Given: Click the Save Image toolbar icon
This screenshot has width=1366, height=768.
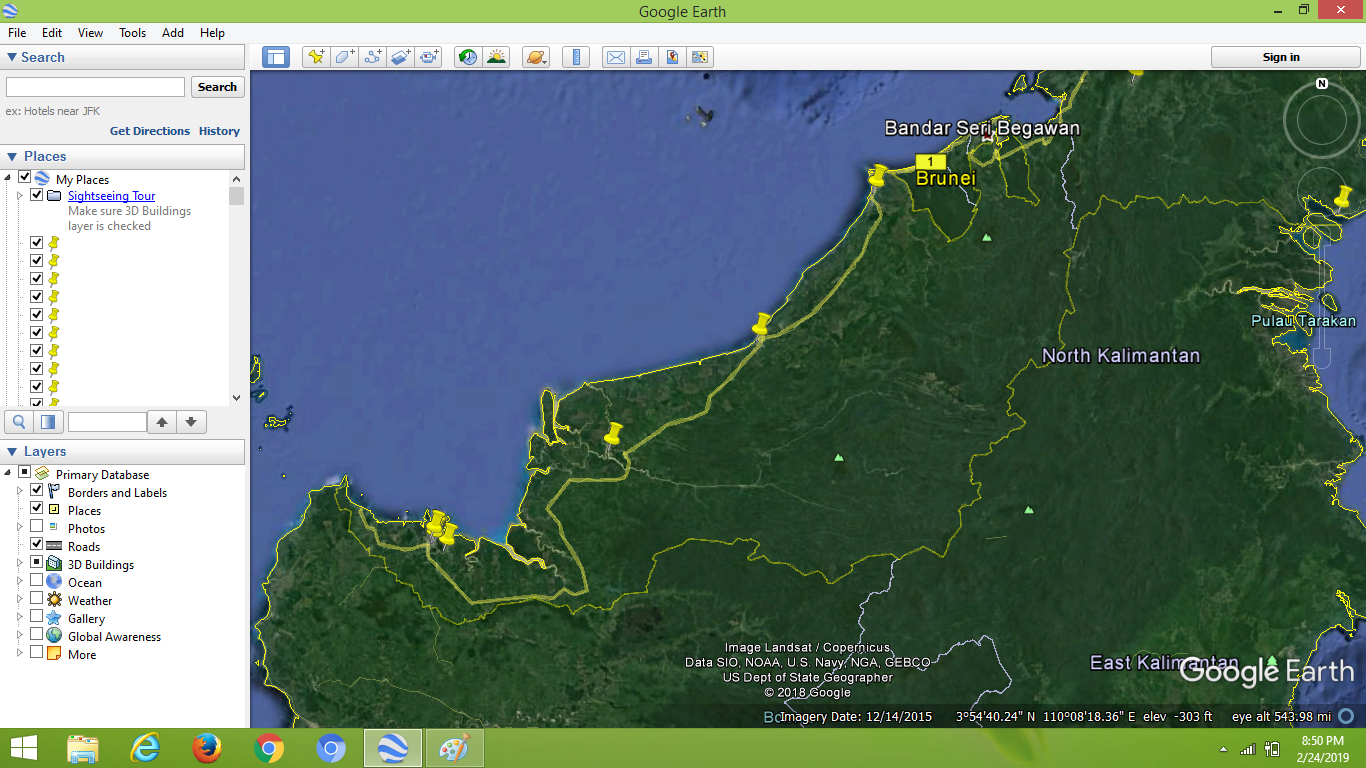Looking at the screenshot, I should (700, 57).
